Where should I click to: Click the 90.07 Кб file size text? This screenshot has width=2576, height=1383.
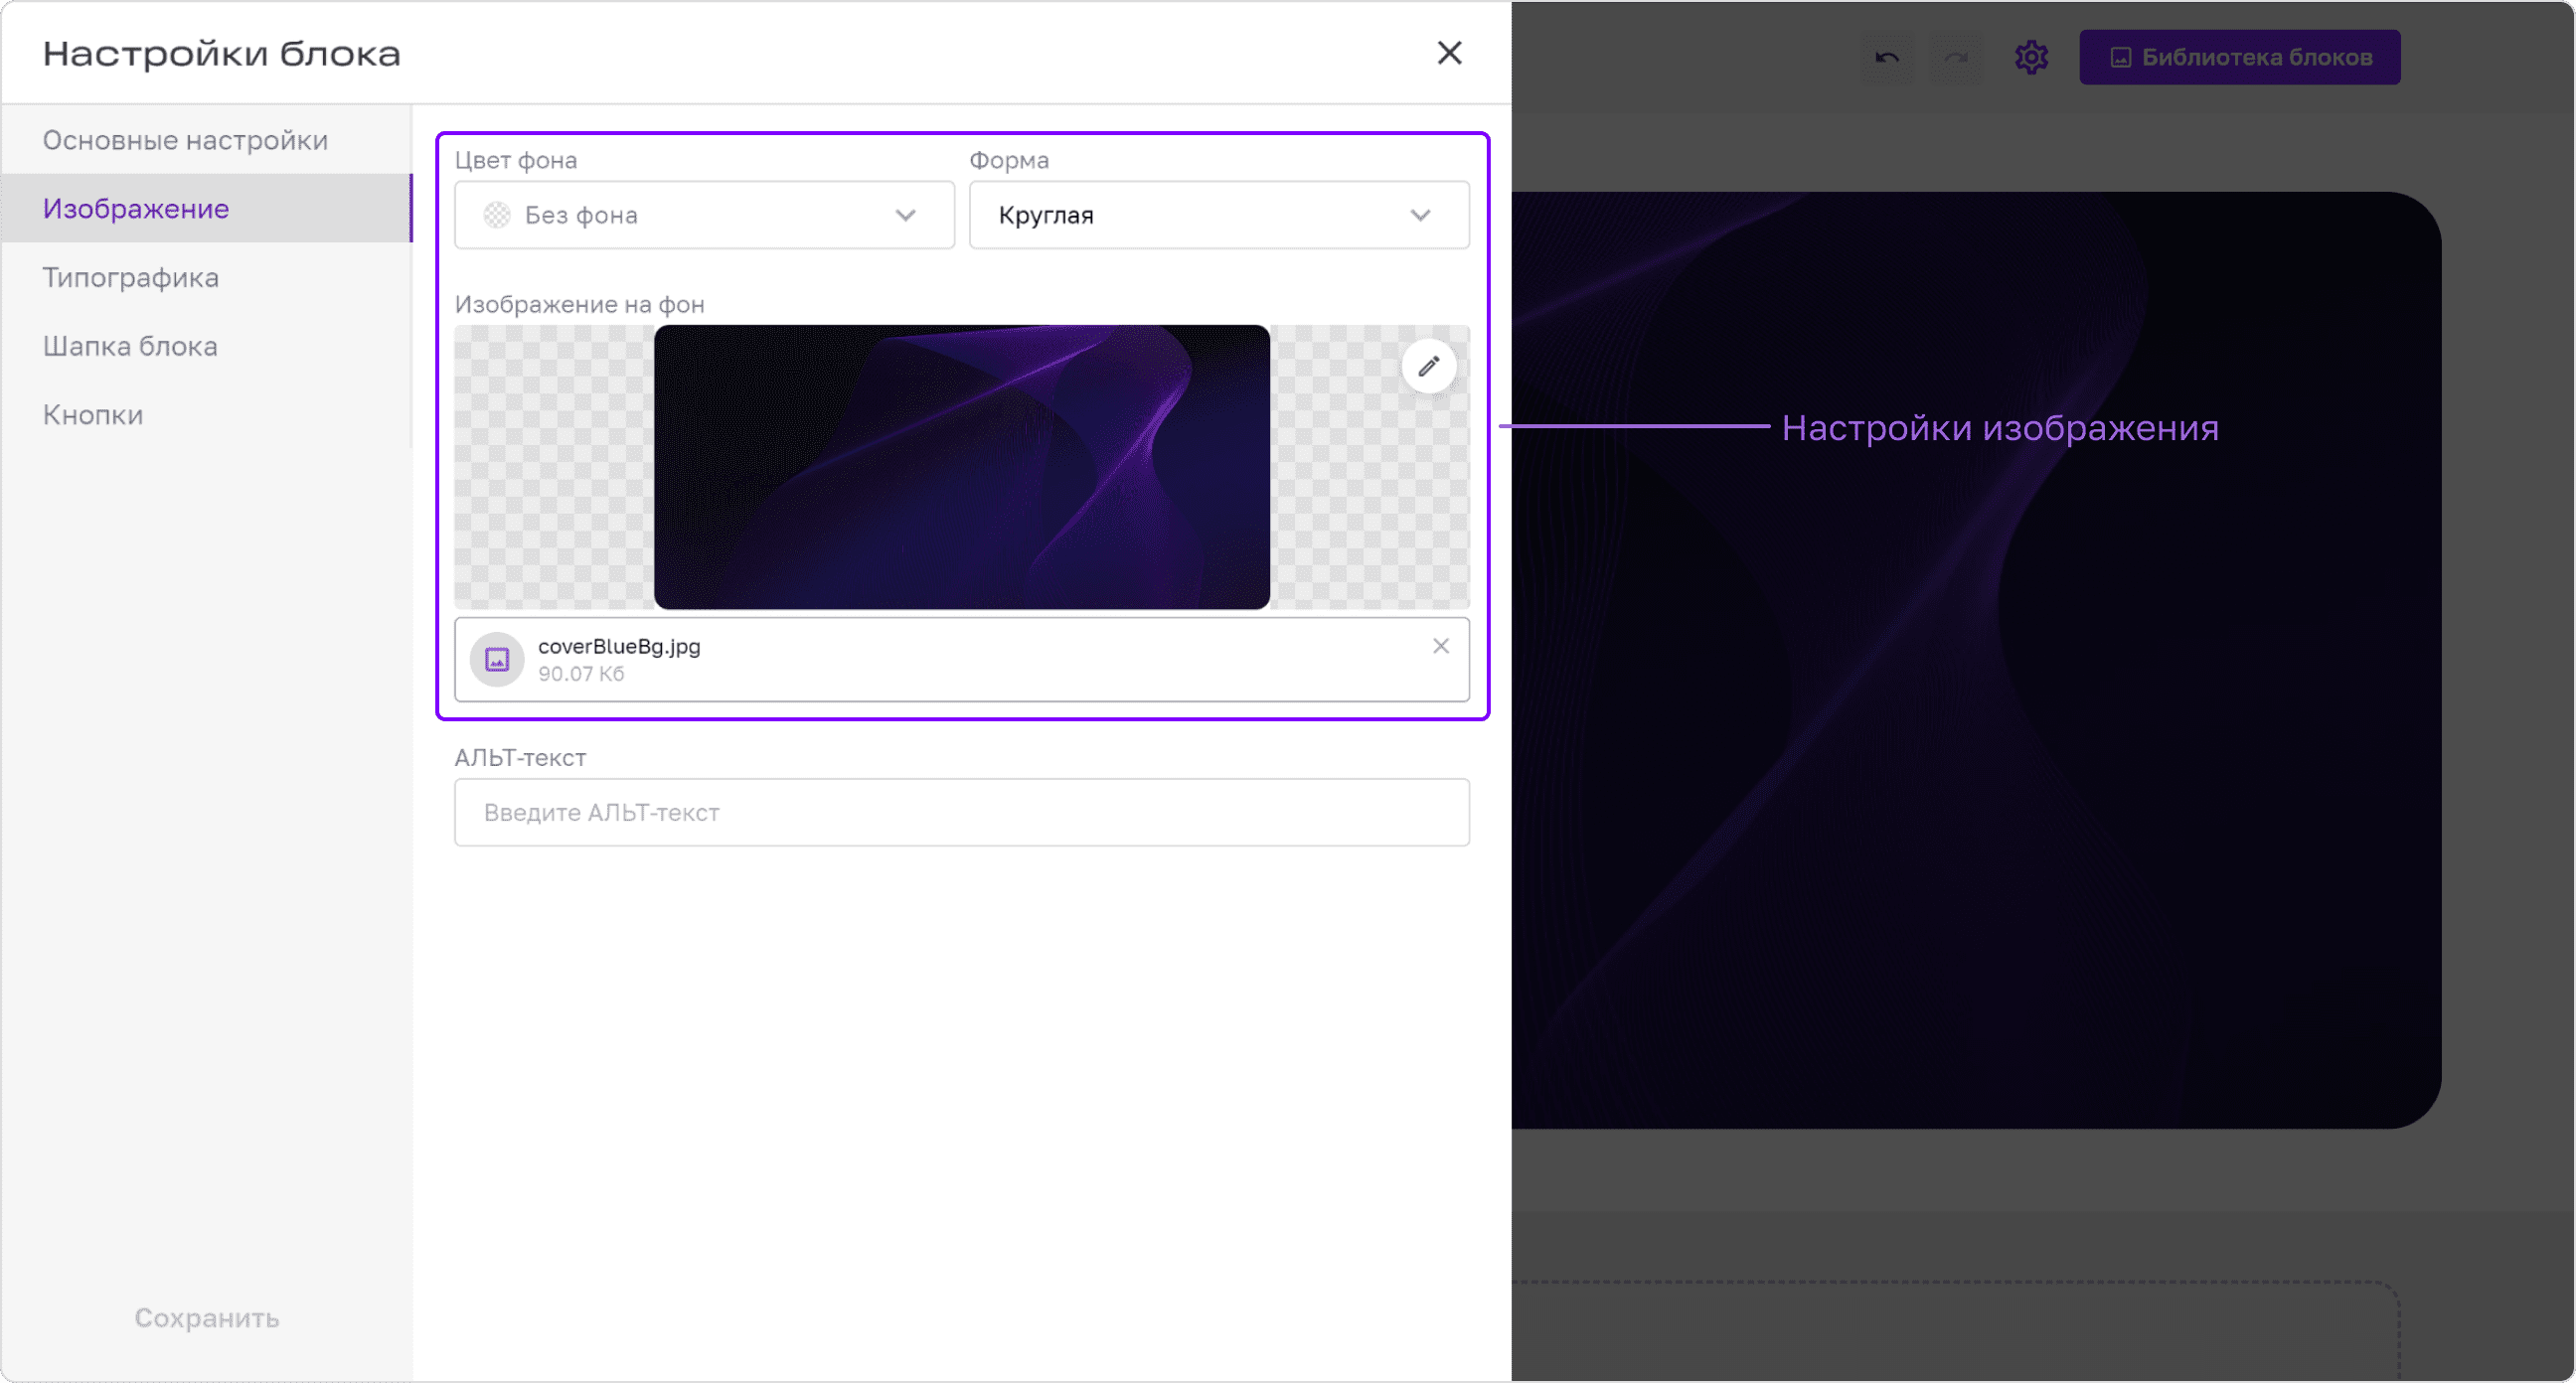point(581,674)
